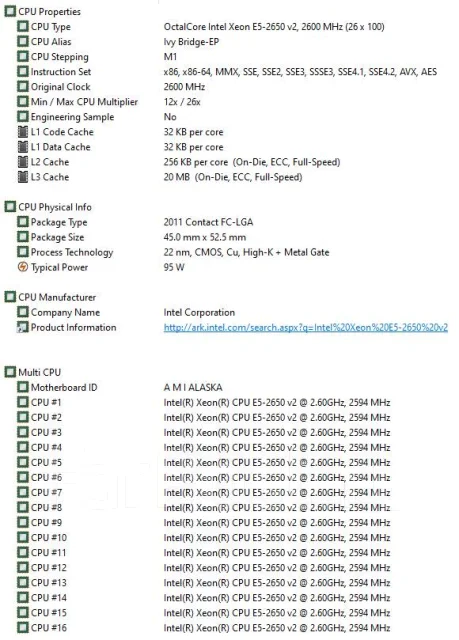Click the 45.0 mm x 52.5 mm value
This screenshot has height=640, width=459.
pyautogui.click(x=205, y=237)
